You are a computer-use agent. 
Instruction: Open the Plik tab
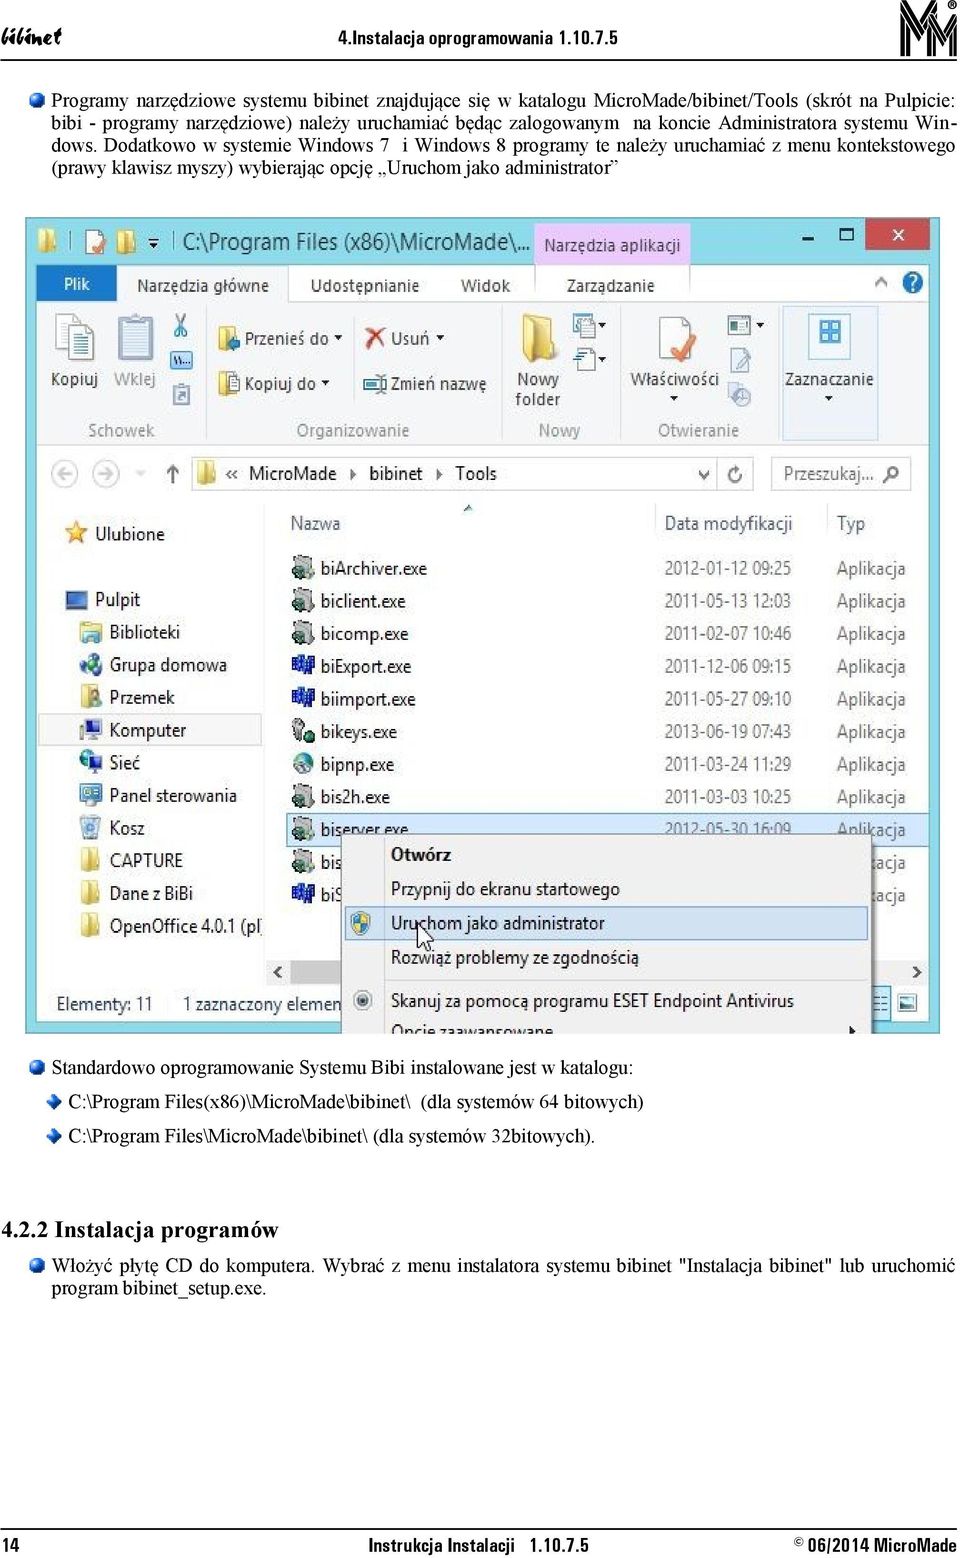[x=77, y=284]
